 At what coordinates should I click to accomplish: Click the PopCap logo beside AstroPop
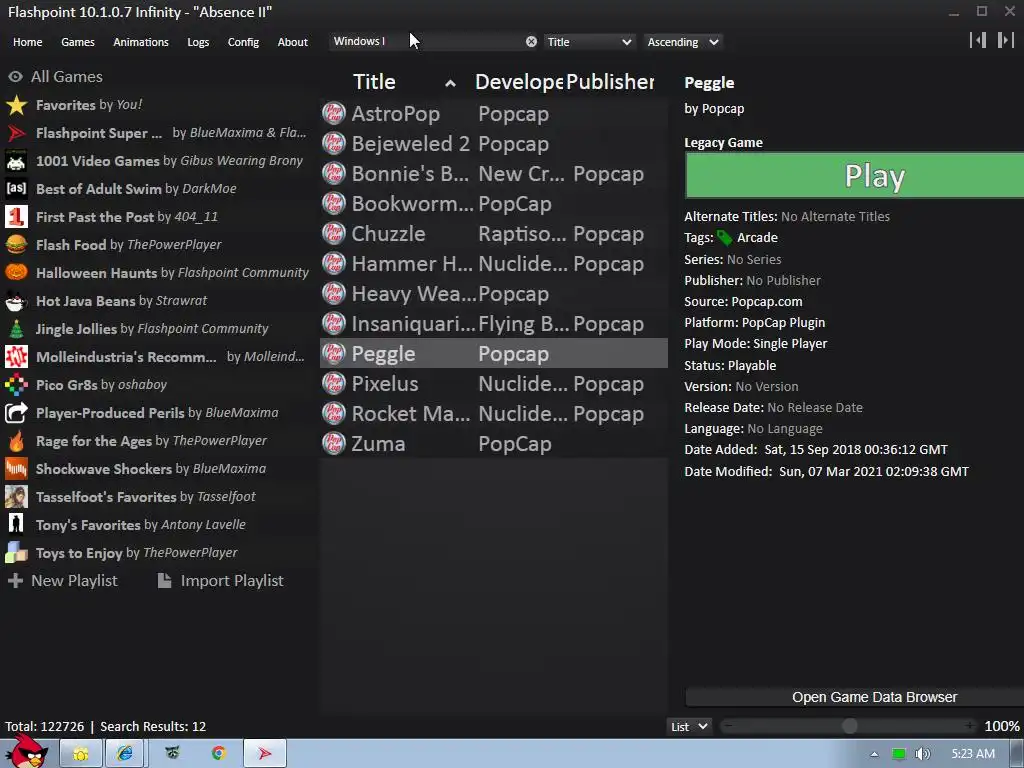pyautogui.click(x=334, y=114)
